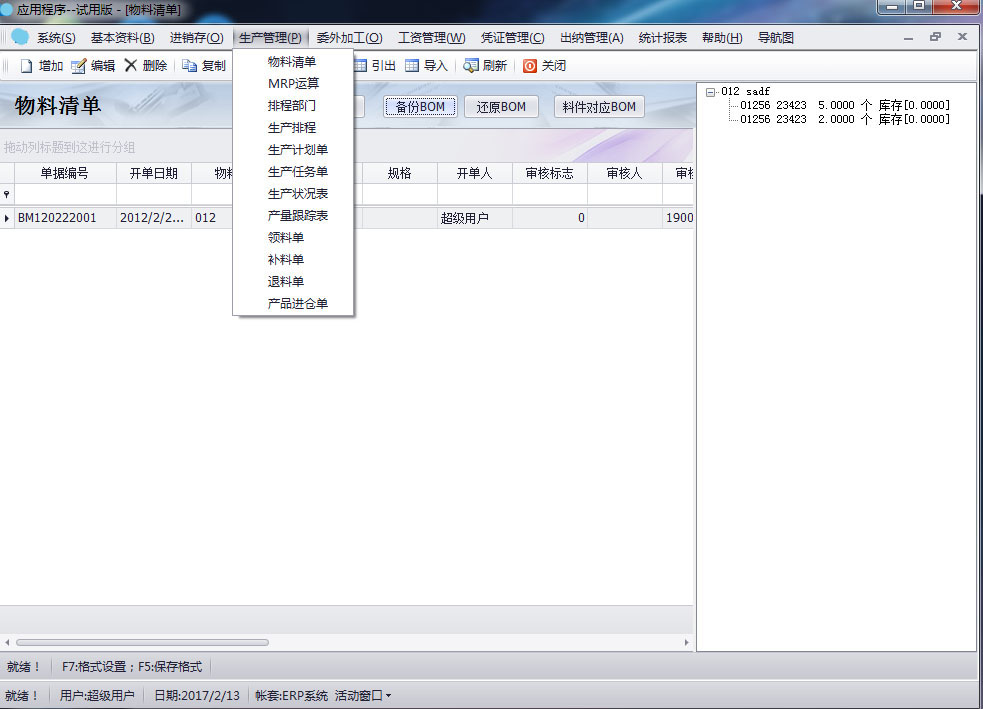983x709 pixels.
Task: Select the row indicator arrow for BM120222001
Action: [7, 218]
